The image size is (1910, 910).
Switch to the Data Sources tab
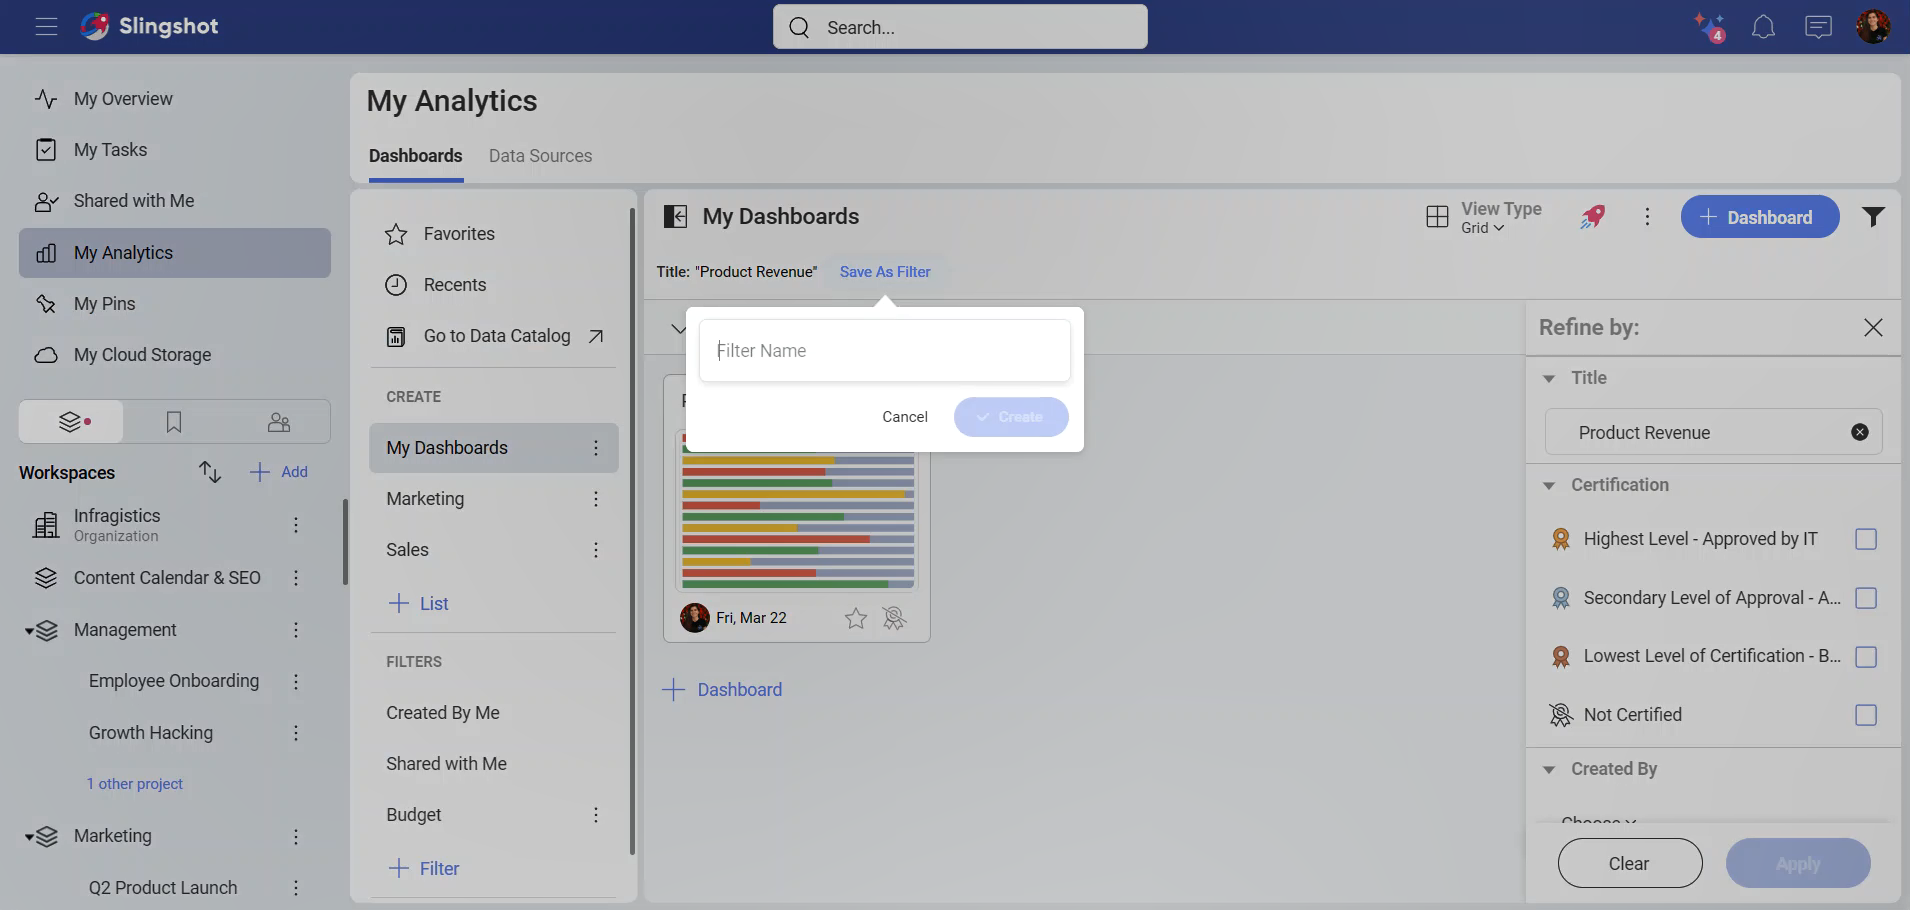click(x=540, y=156)
